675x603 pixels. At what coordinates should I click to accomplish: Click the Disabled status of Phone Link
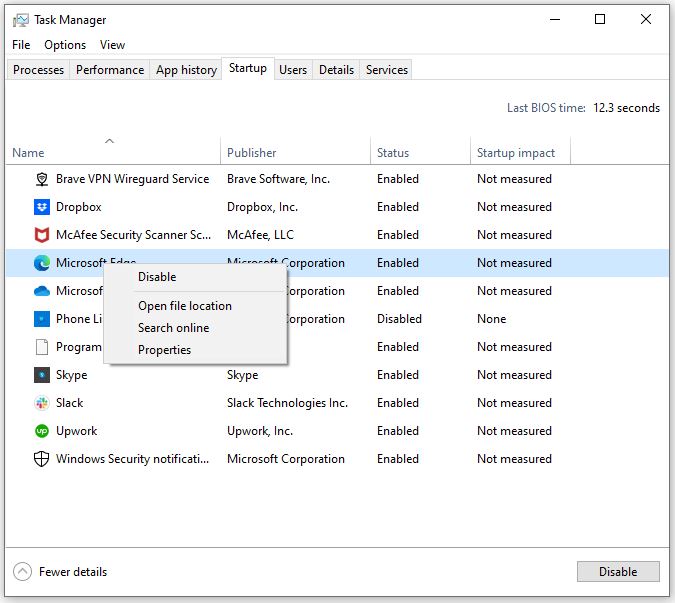coord(399,319)
